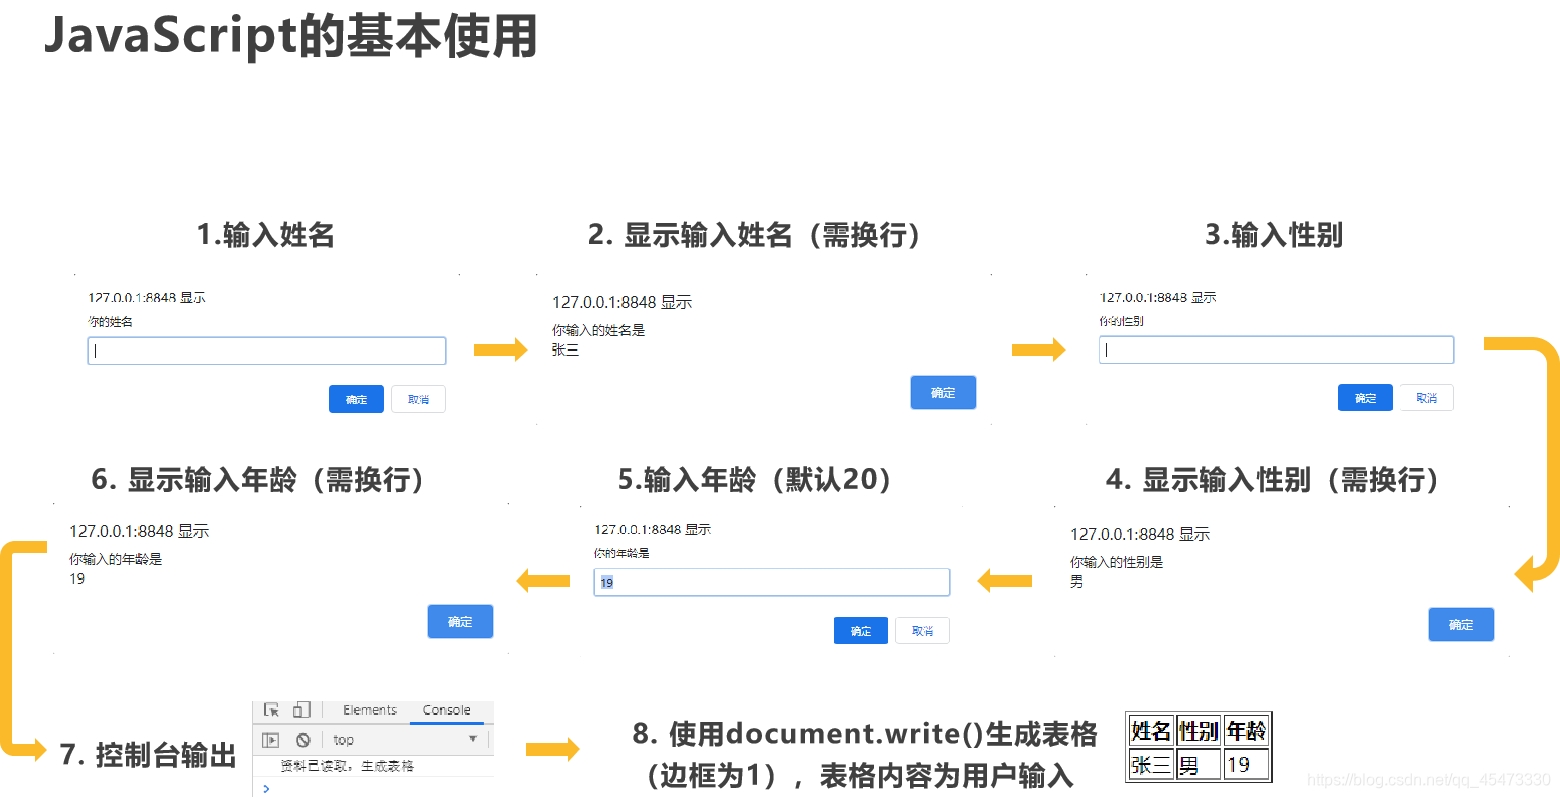Click the label 7. 控制台输出
The width and height of the screenshot is (1560, 798).
pyautogui.click(x=148, y=754)
